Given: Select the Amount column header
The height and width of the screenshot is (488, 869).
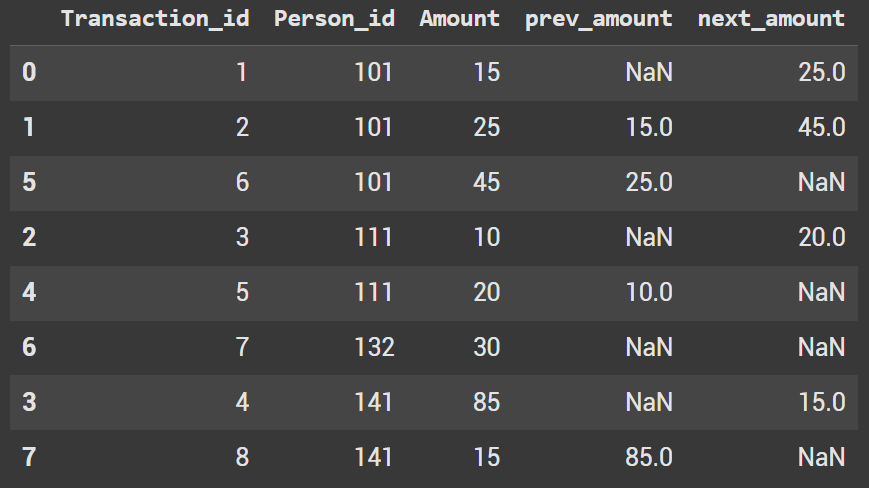Looking at the screenshot, I should pos(459,19).
